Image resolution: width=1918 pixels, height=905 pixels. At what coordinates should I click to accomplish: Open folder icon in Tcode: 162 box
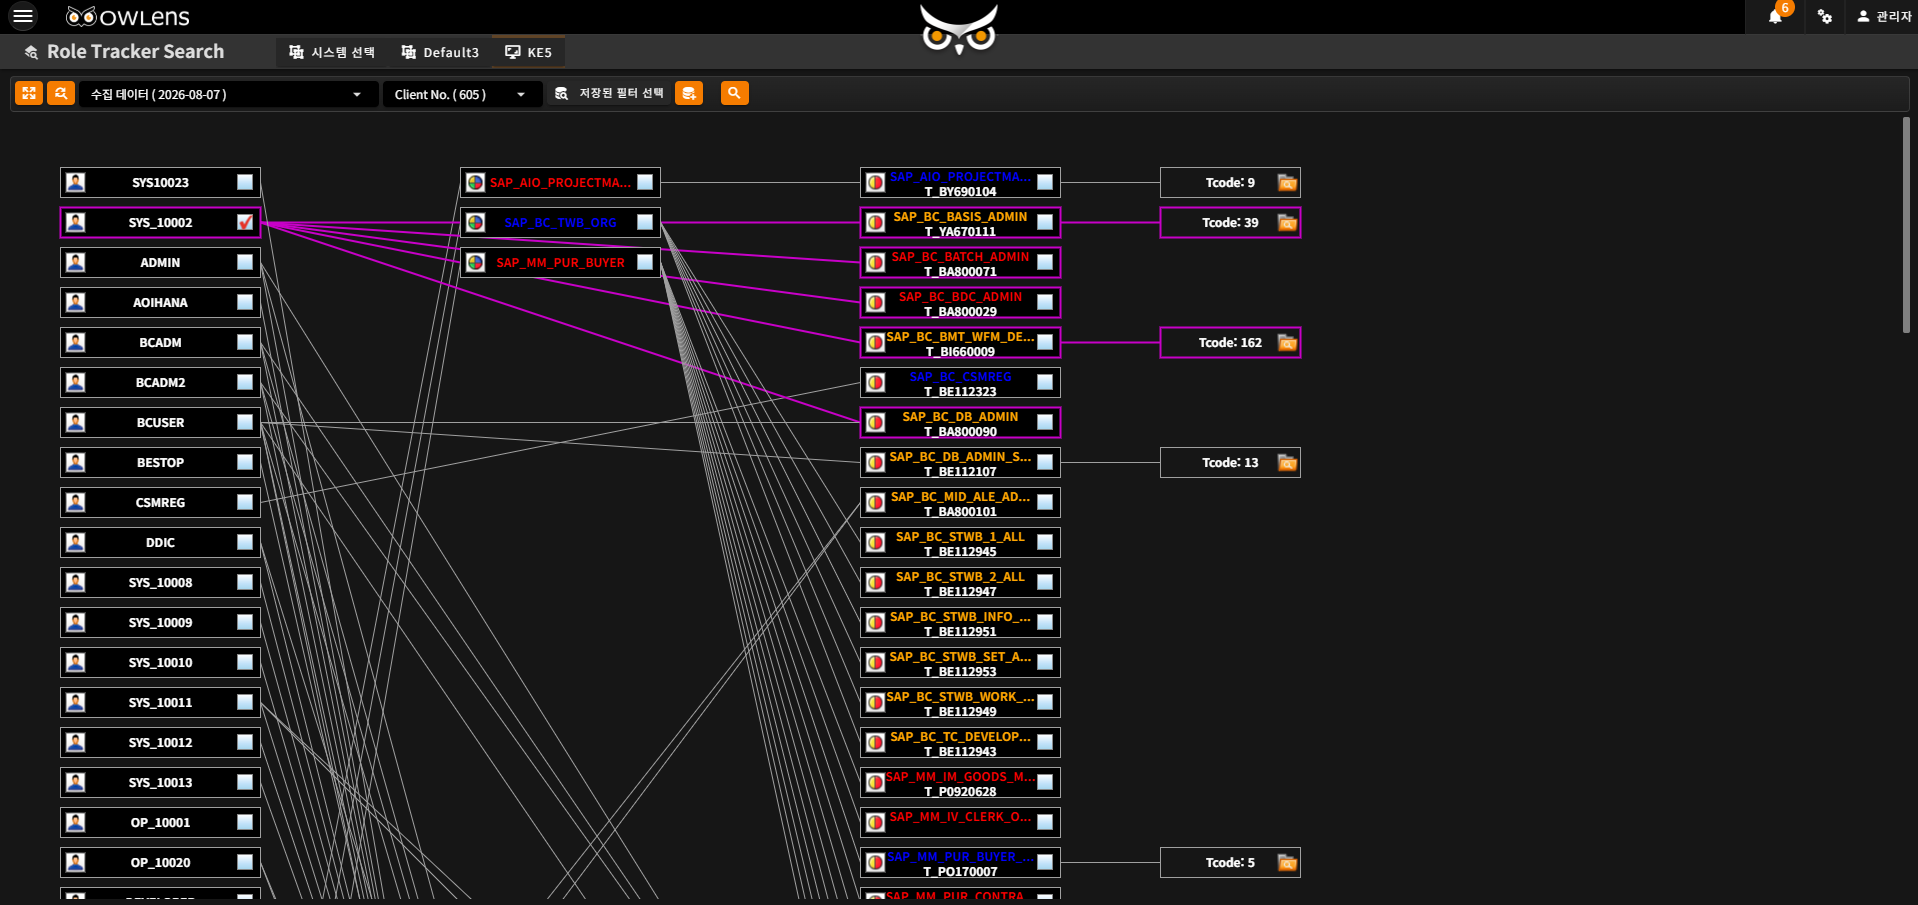(1287, 343)
